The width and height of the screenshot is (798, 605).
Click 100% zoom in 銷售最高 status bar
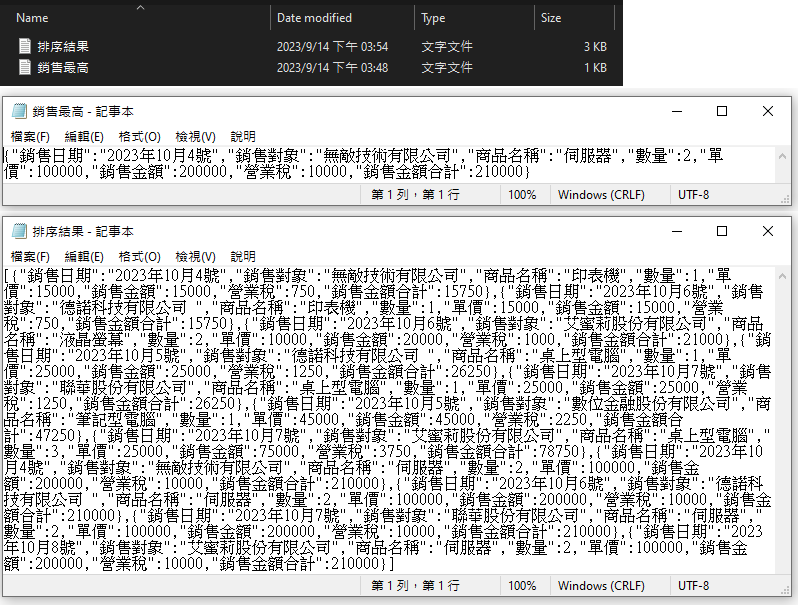(x=522, y=194)
